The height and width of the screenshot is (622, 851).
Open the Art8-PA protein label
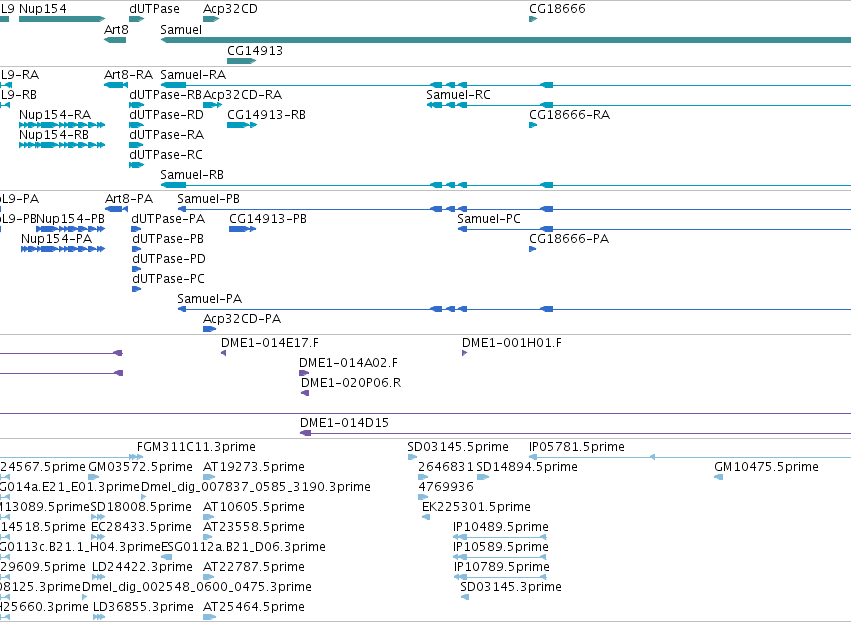pyautogui.click(x=129, y=199)
